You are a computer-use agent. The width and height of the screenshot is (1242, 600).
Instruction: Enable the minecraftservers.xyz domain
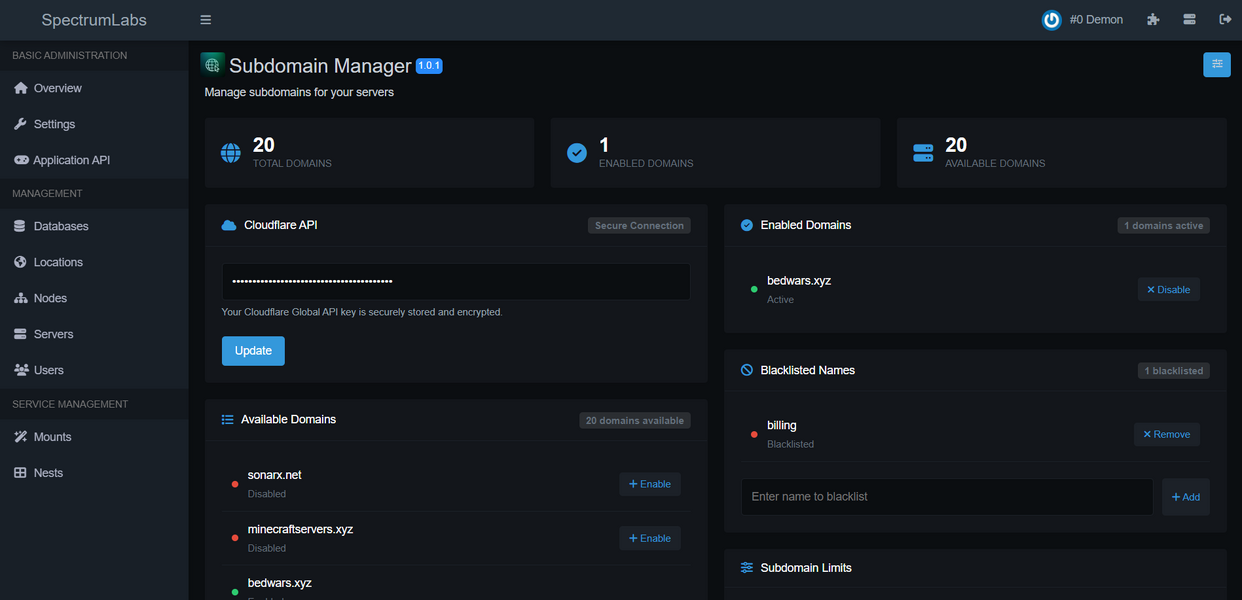point(650,538)
